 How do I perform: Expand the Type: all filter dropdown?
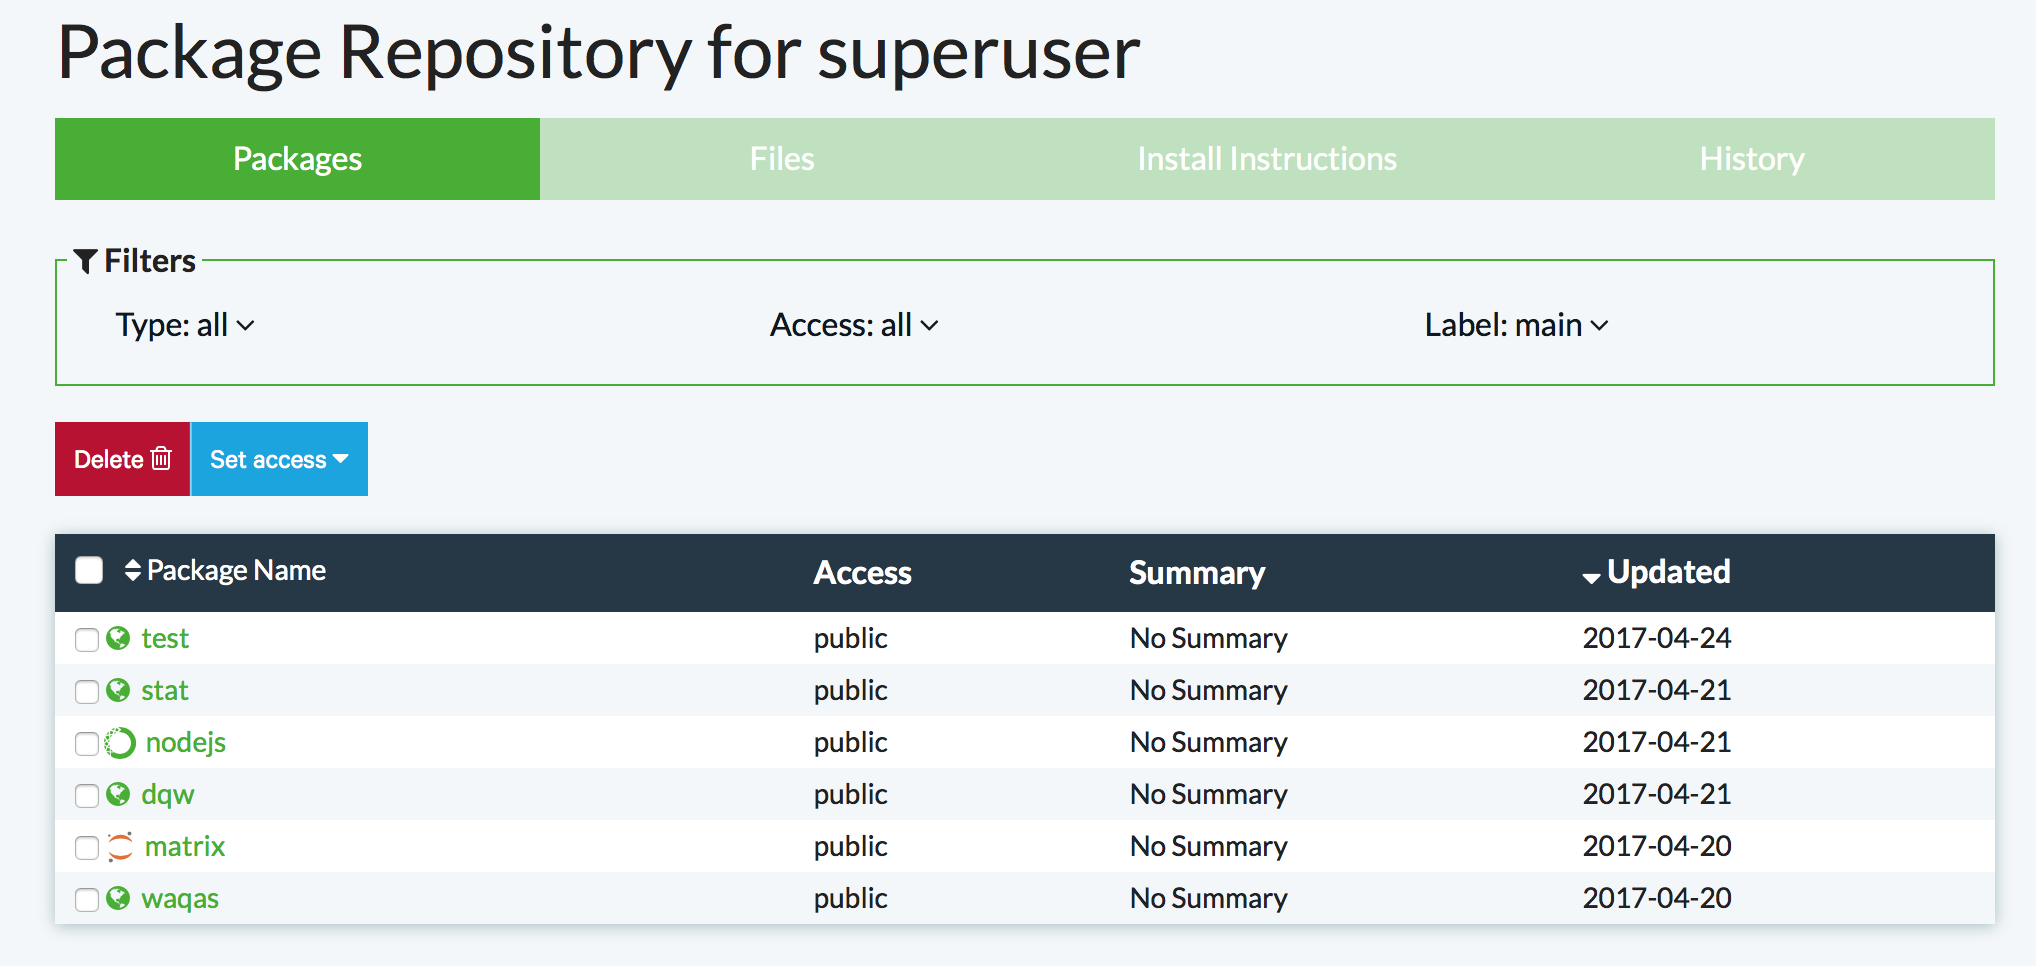click(x=185, y=325)
